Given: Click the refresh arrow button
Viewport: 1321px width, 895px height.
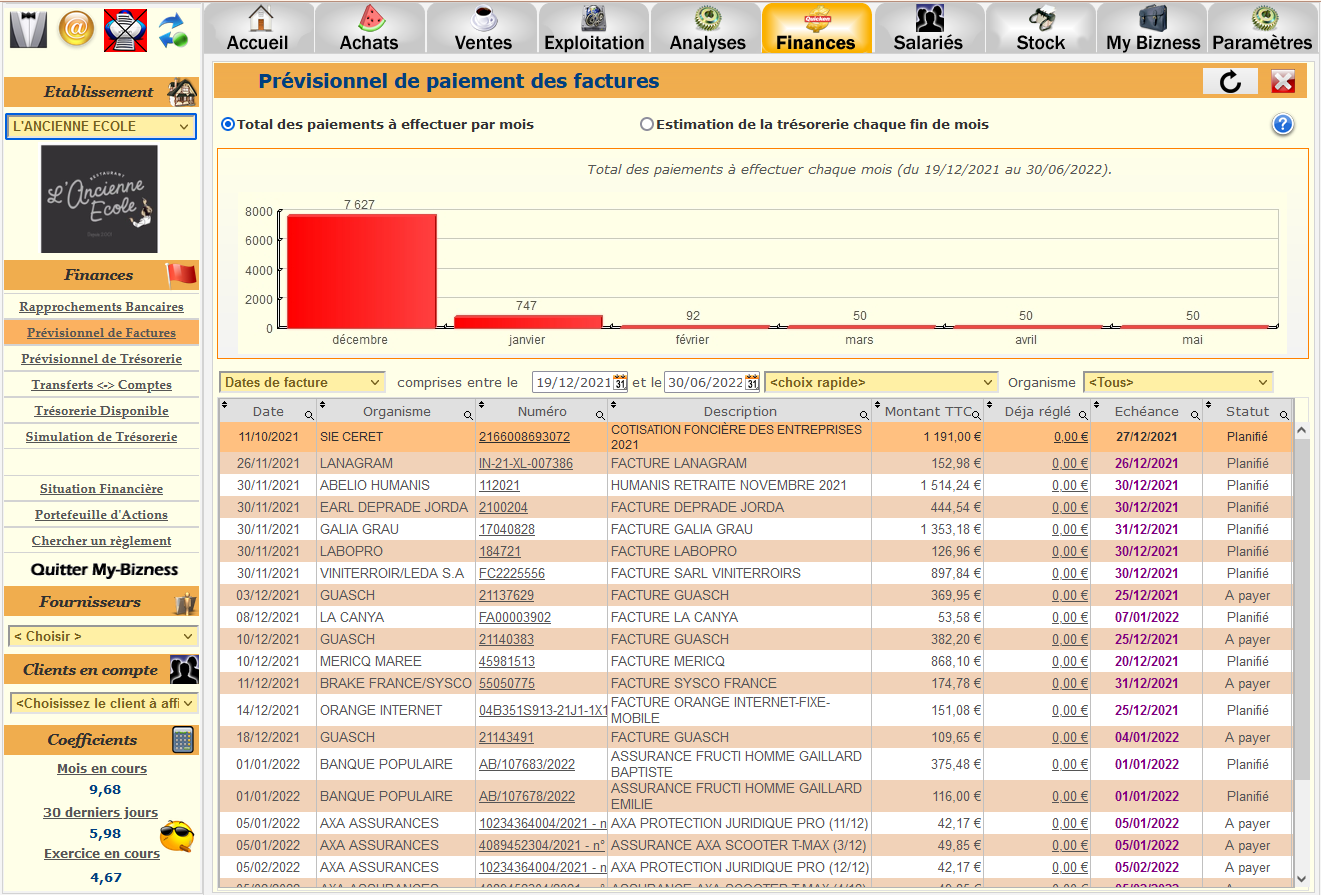Looking at the screenshot, I should pyautogui.click(x=1230, y=82).
